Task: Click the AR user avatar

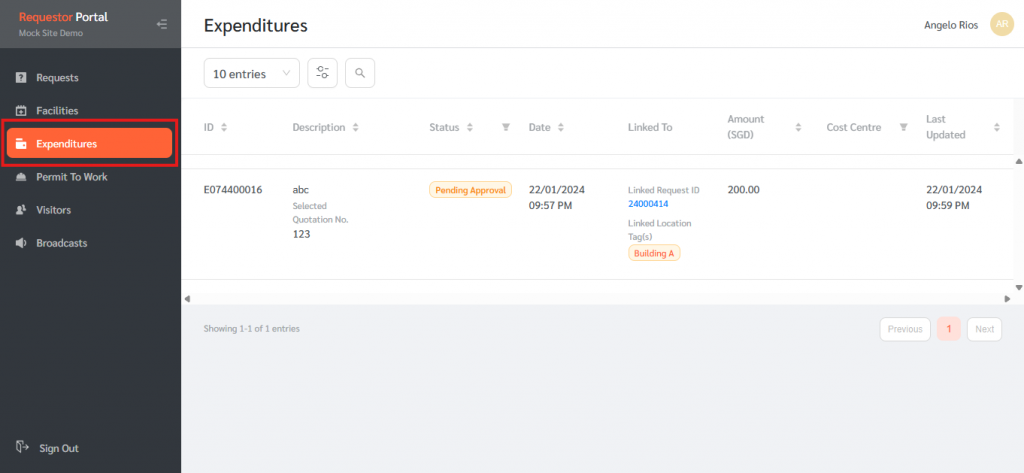Action: [1001, 25]
